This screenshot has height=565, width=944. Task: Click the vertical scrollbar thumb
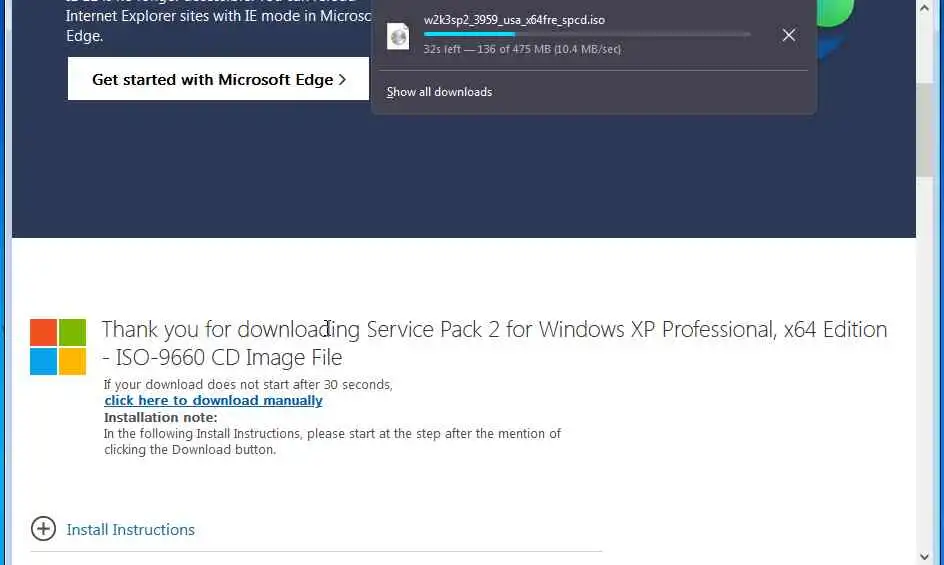coord(925,130)
